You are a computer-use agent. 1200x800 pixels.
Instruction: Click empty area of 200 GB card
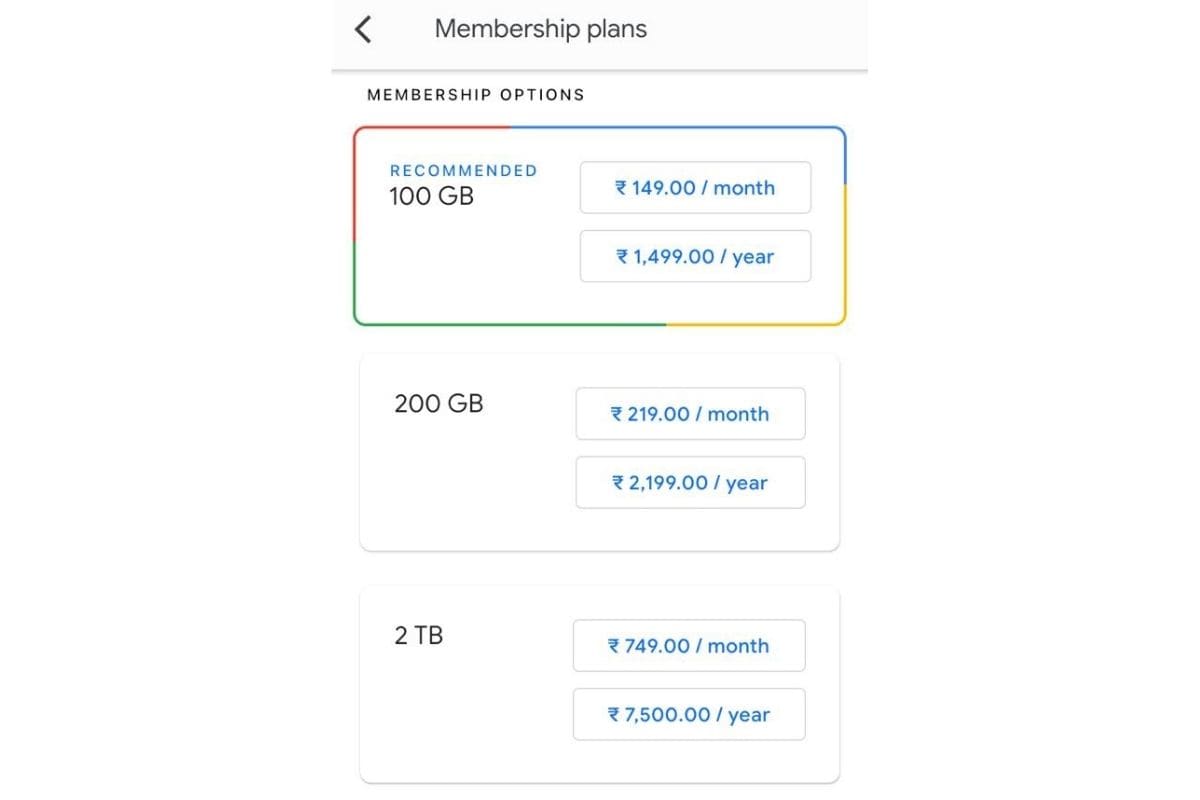coord(460,490)
